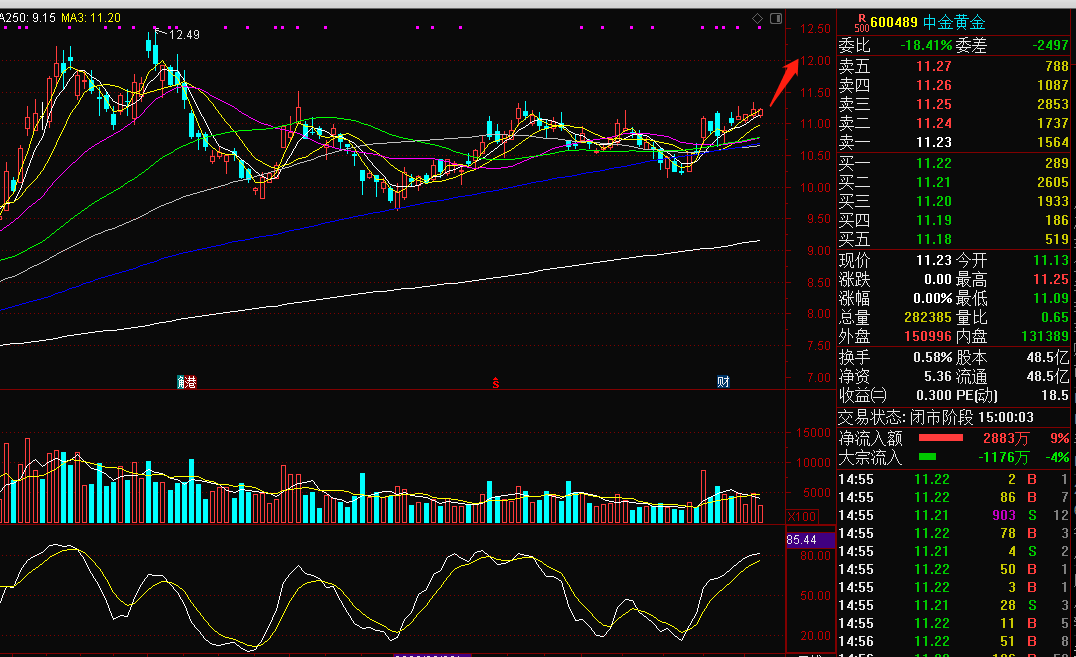
Task: Click the 7.00 price axis label
Action: tap(819, 378)
